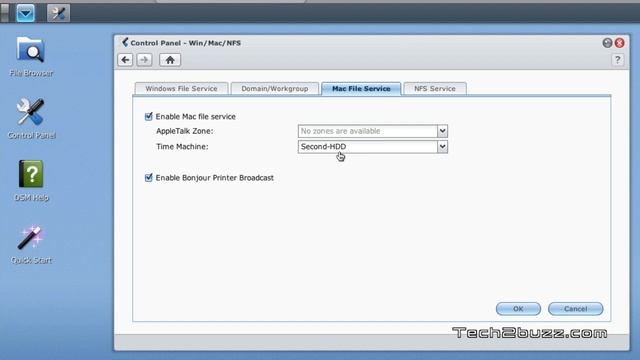
Task: Expand the AppleTalk Zone dropdown arrow
Action: click(442, 131)
